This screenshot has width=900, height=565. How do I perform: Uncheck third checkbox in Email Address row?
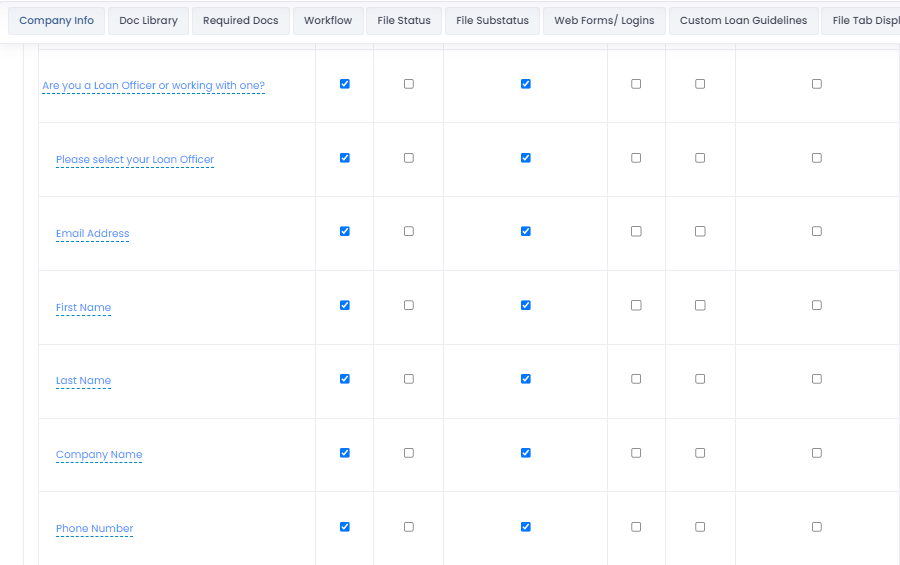click(526, 231)
